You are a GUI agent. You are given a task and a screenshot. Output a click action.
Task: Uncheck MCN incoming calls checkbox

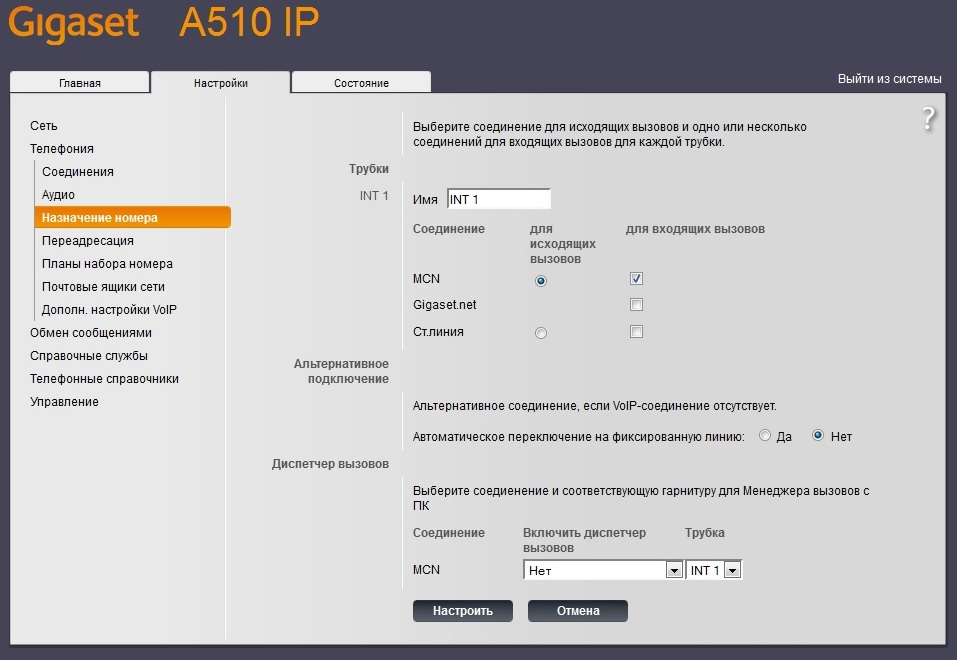pyautogui.click(x=636, y=278)
